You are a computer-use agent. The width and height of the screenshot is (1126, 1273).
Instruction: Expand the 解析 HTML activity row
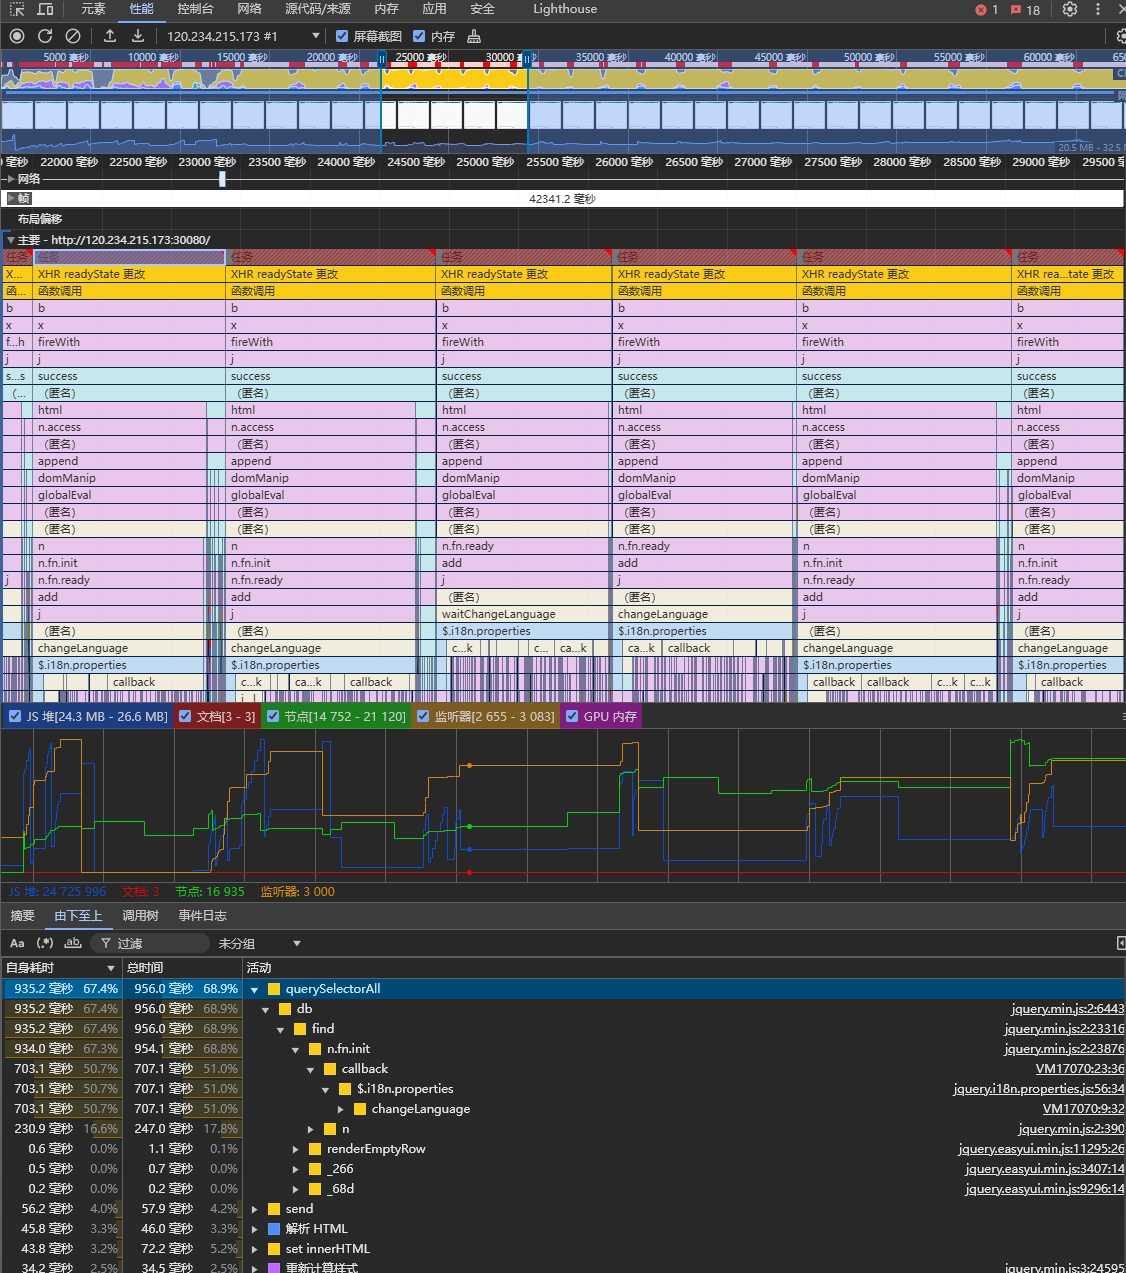click(x=254, y=1229)
